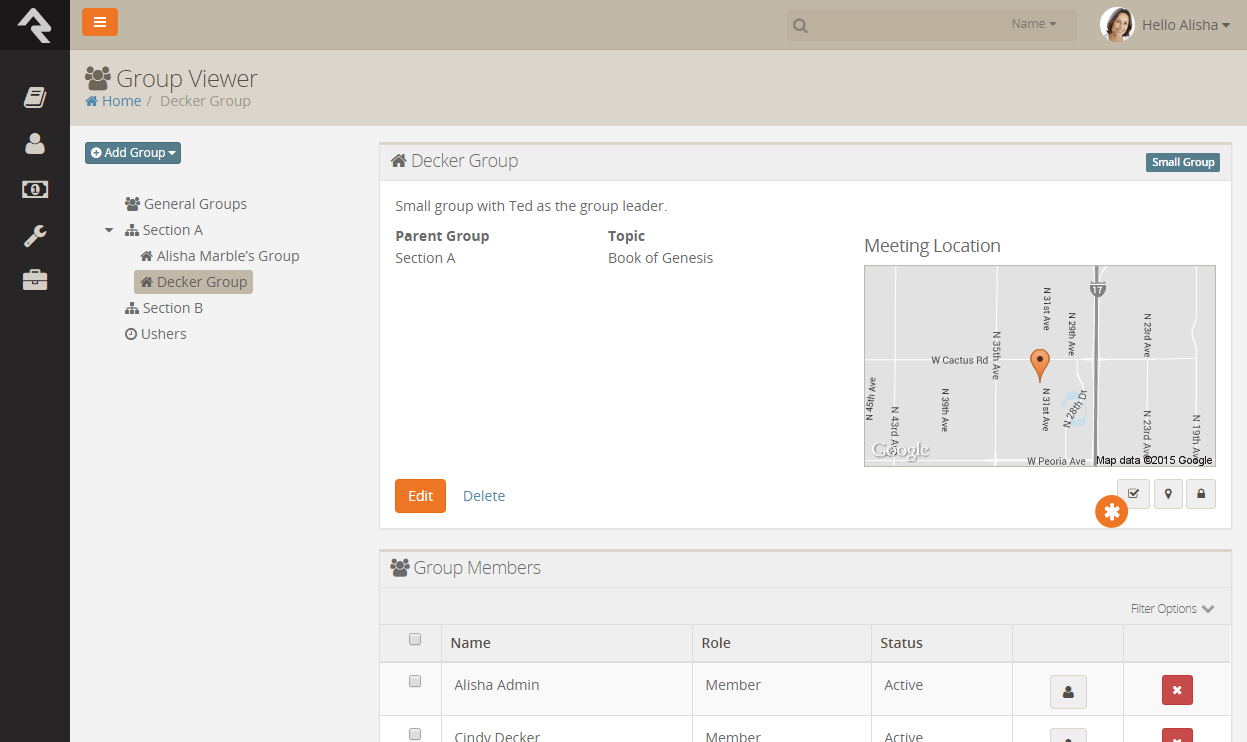This screenshot has height=742, width=1247.
Task: Select Alisha Marble's Group in the tree
Action: (x=220, y=256)
